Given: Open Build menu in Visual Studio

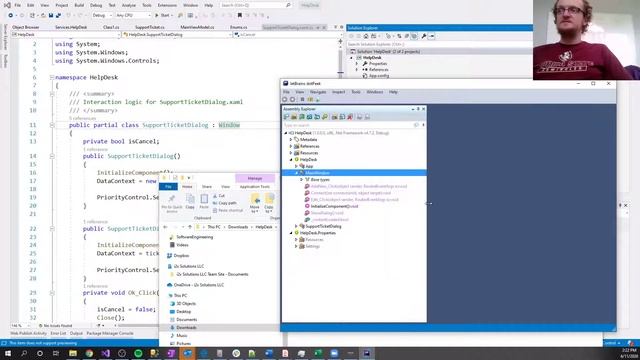Looking at the screenshot, I should pyautogui.click(x=79, y=5).
